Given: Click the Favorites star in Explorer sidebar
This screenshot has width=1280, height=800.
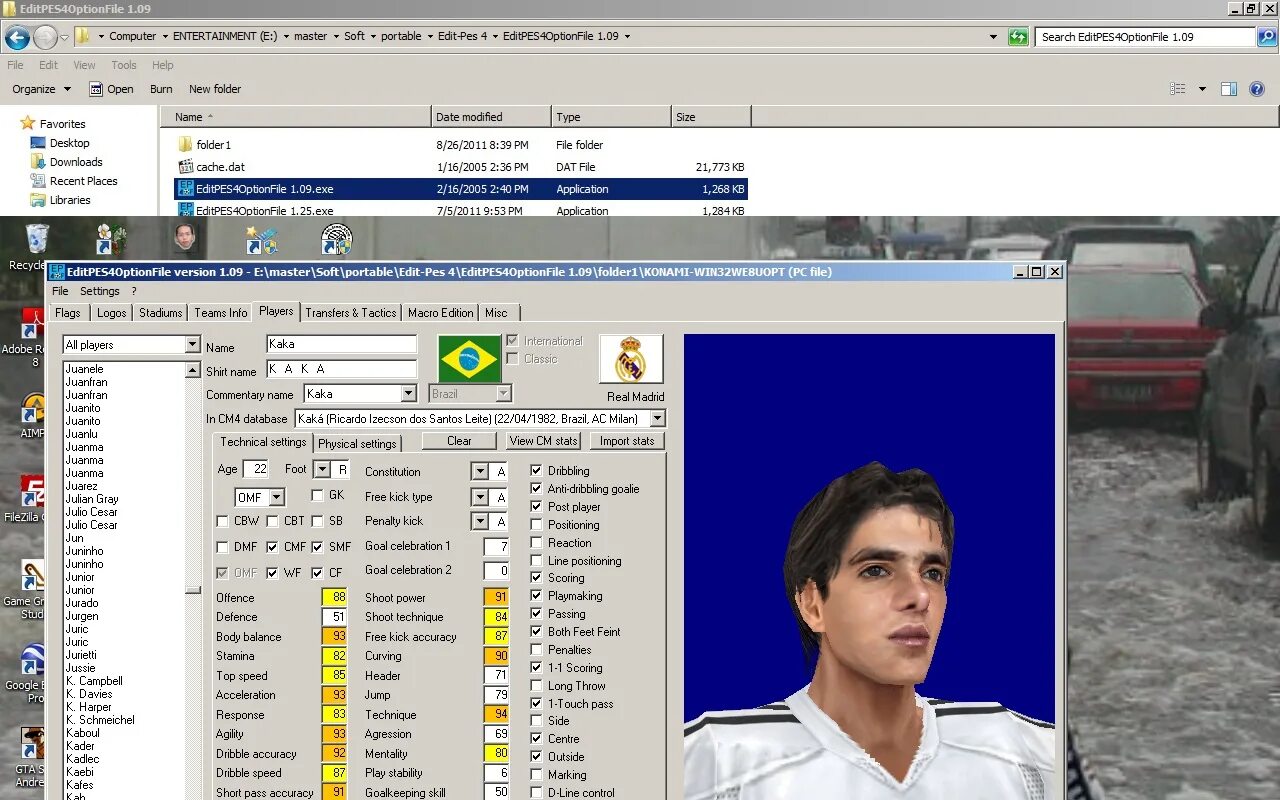Looking at the screenshot, I should (28, 124).
